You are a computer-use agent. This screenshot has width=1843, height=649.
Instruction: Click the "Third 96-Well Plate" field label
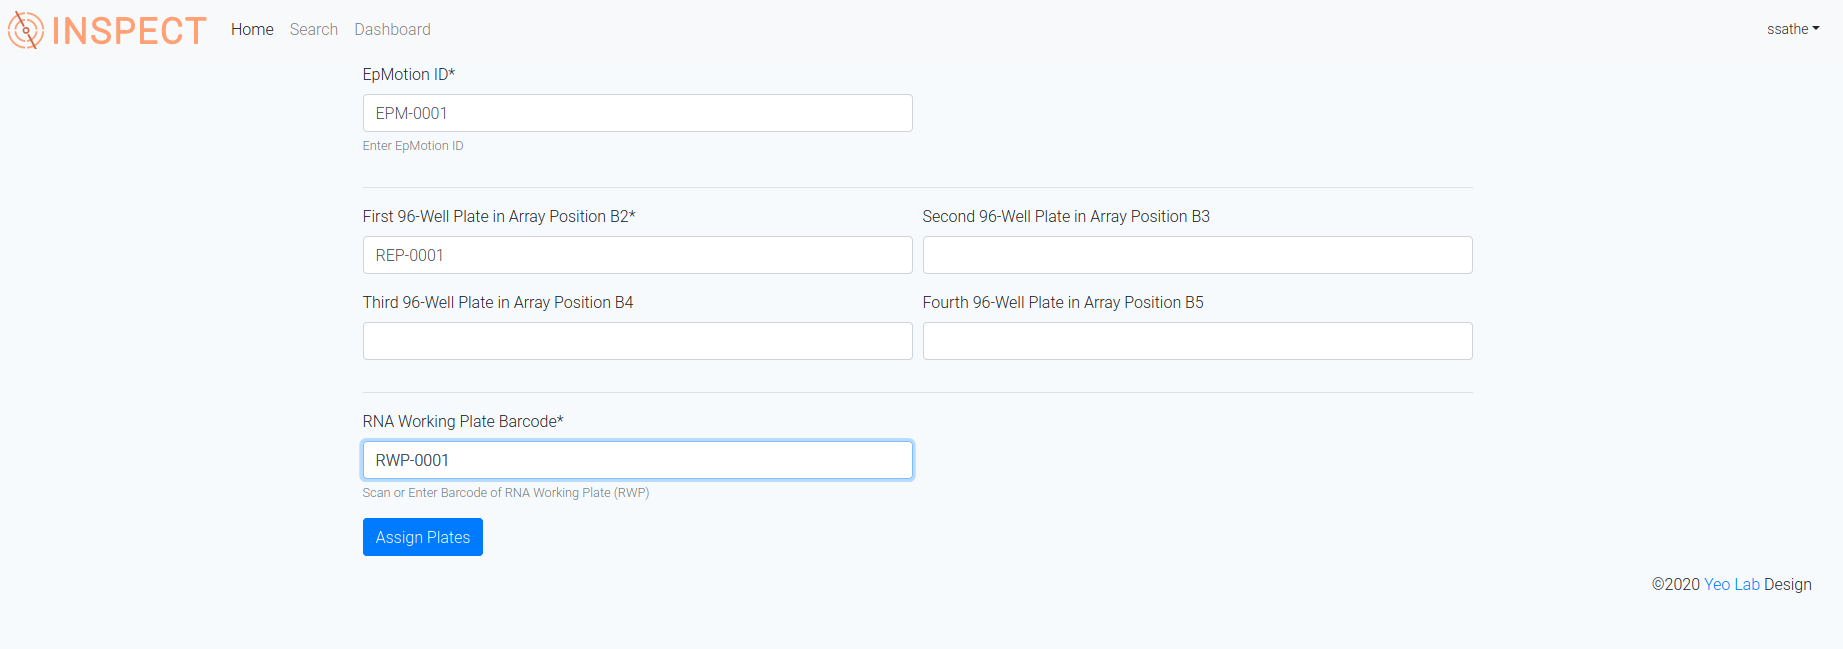pyautogui.click(x=498, y=302)
